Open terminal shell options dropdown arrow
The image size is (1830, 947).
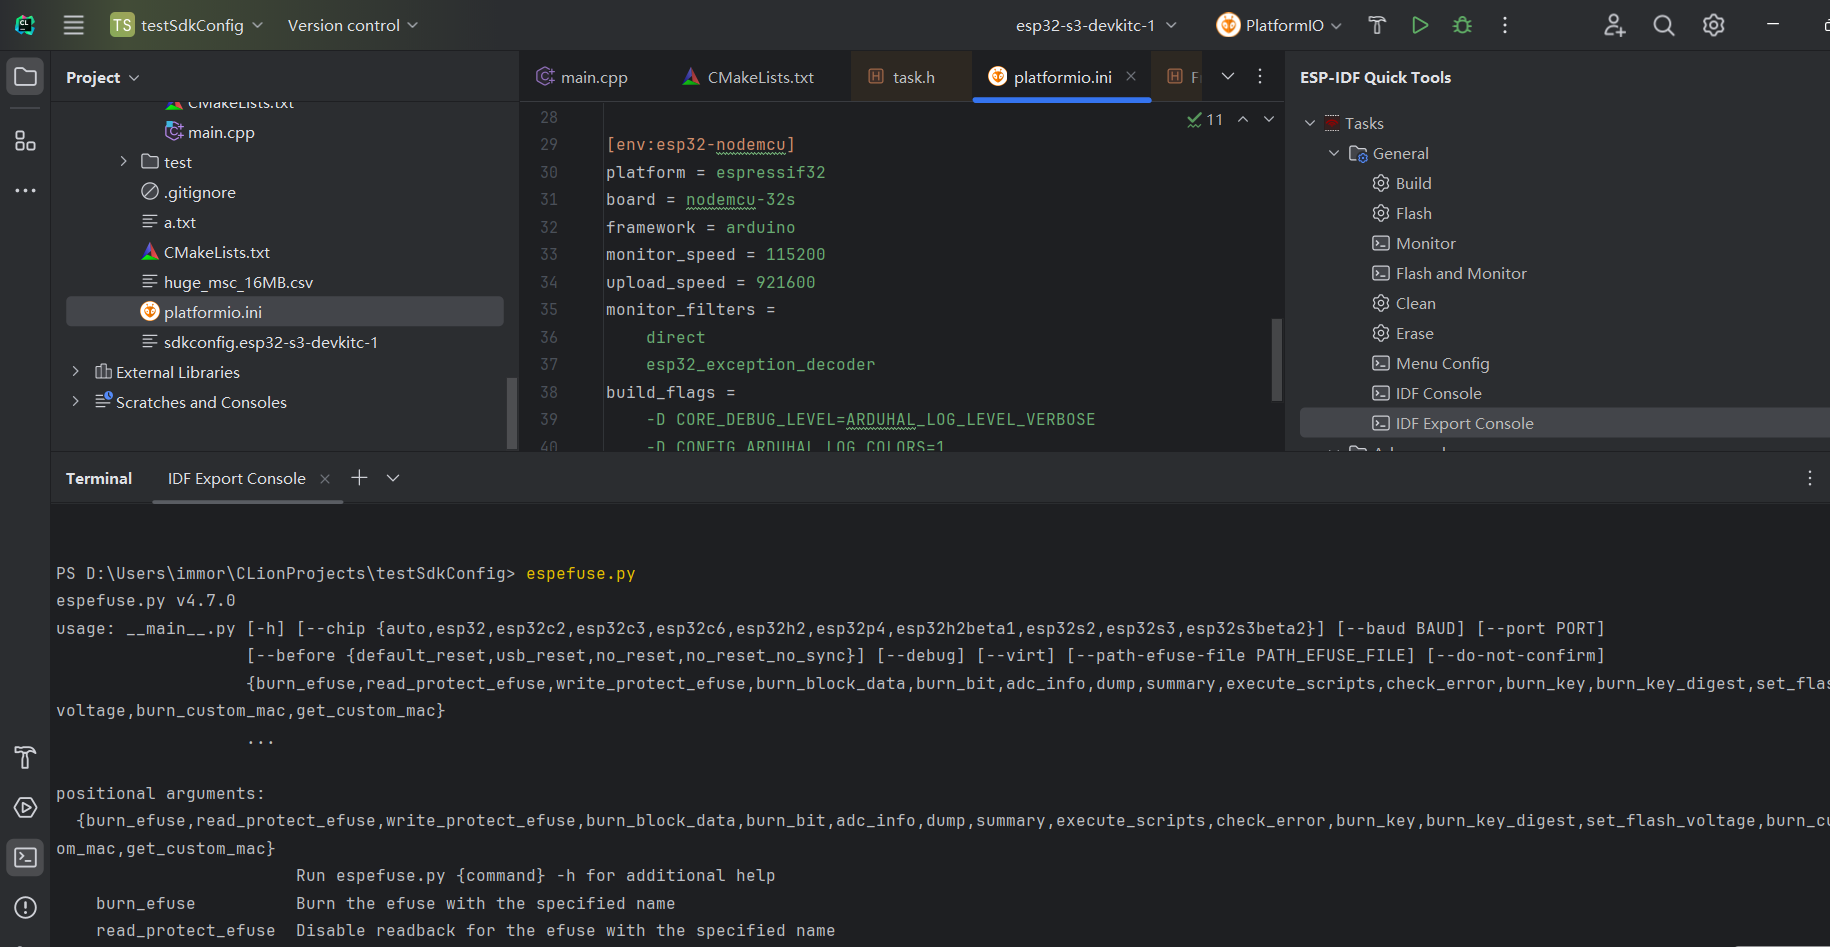[x=393, y=478]
